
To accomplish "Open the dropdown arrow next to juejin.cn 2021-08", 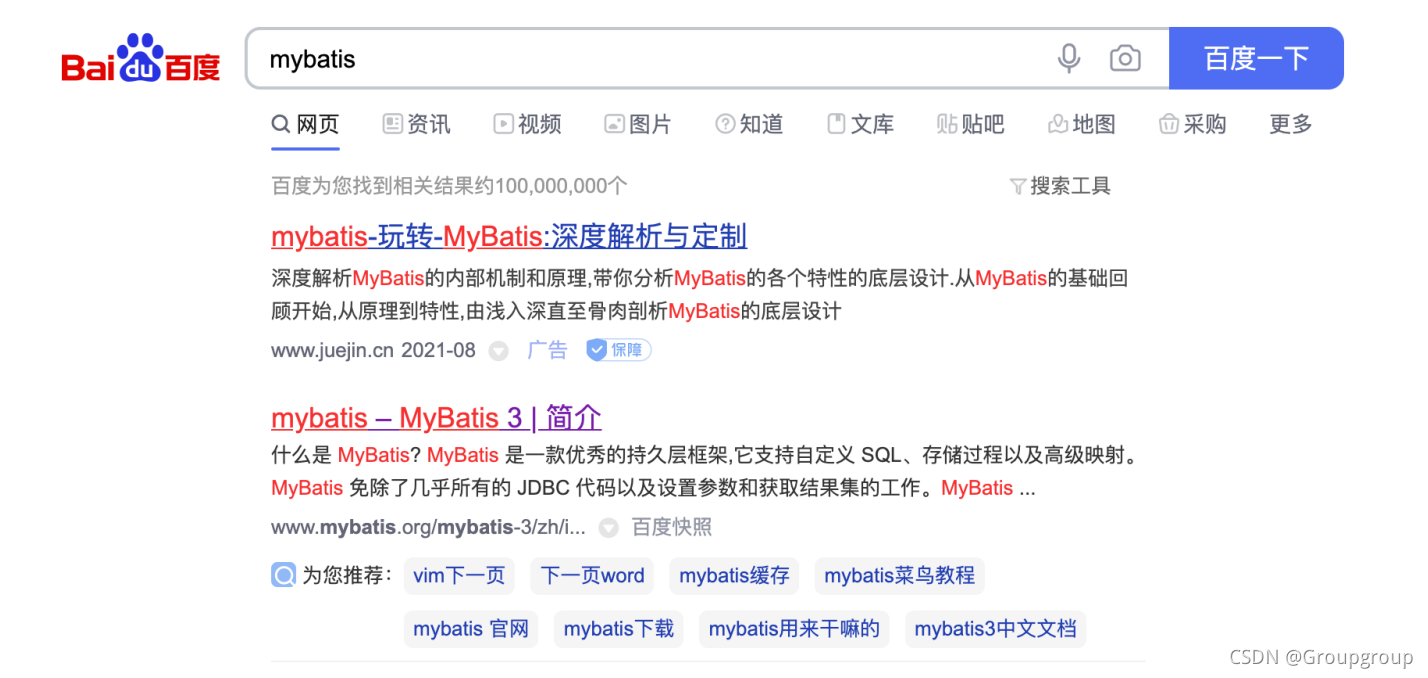I will point(498,351).
